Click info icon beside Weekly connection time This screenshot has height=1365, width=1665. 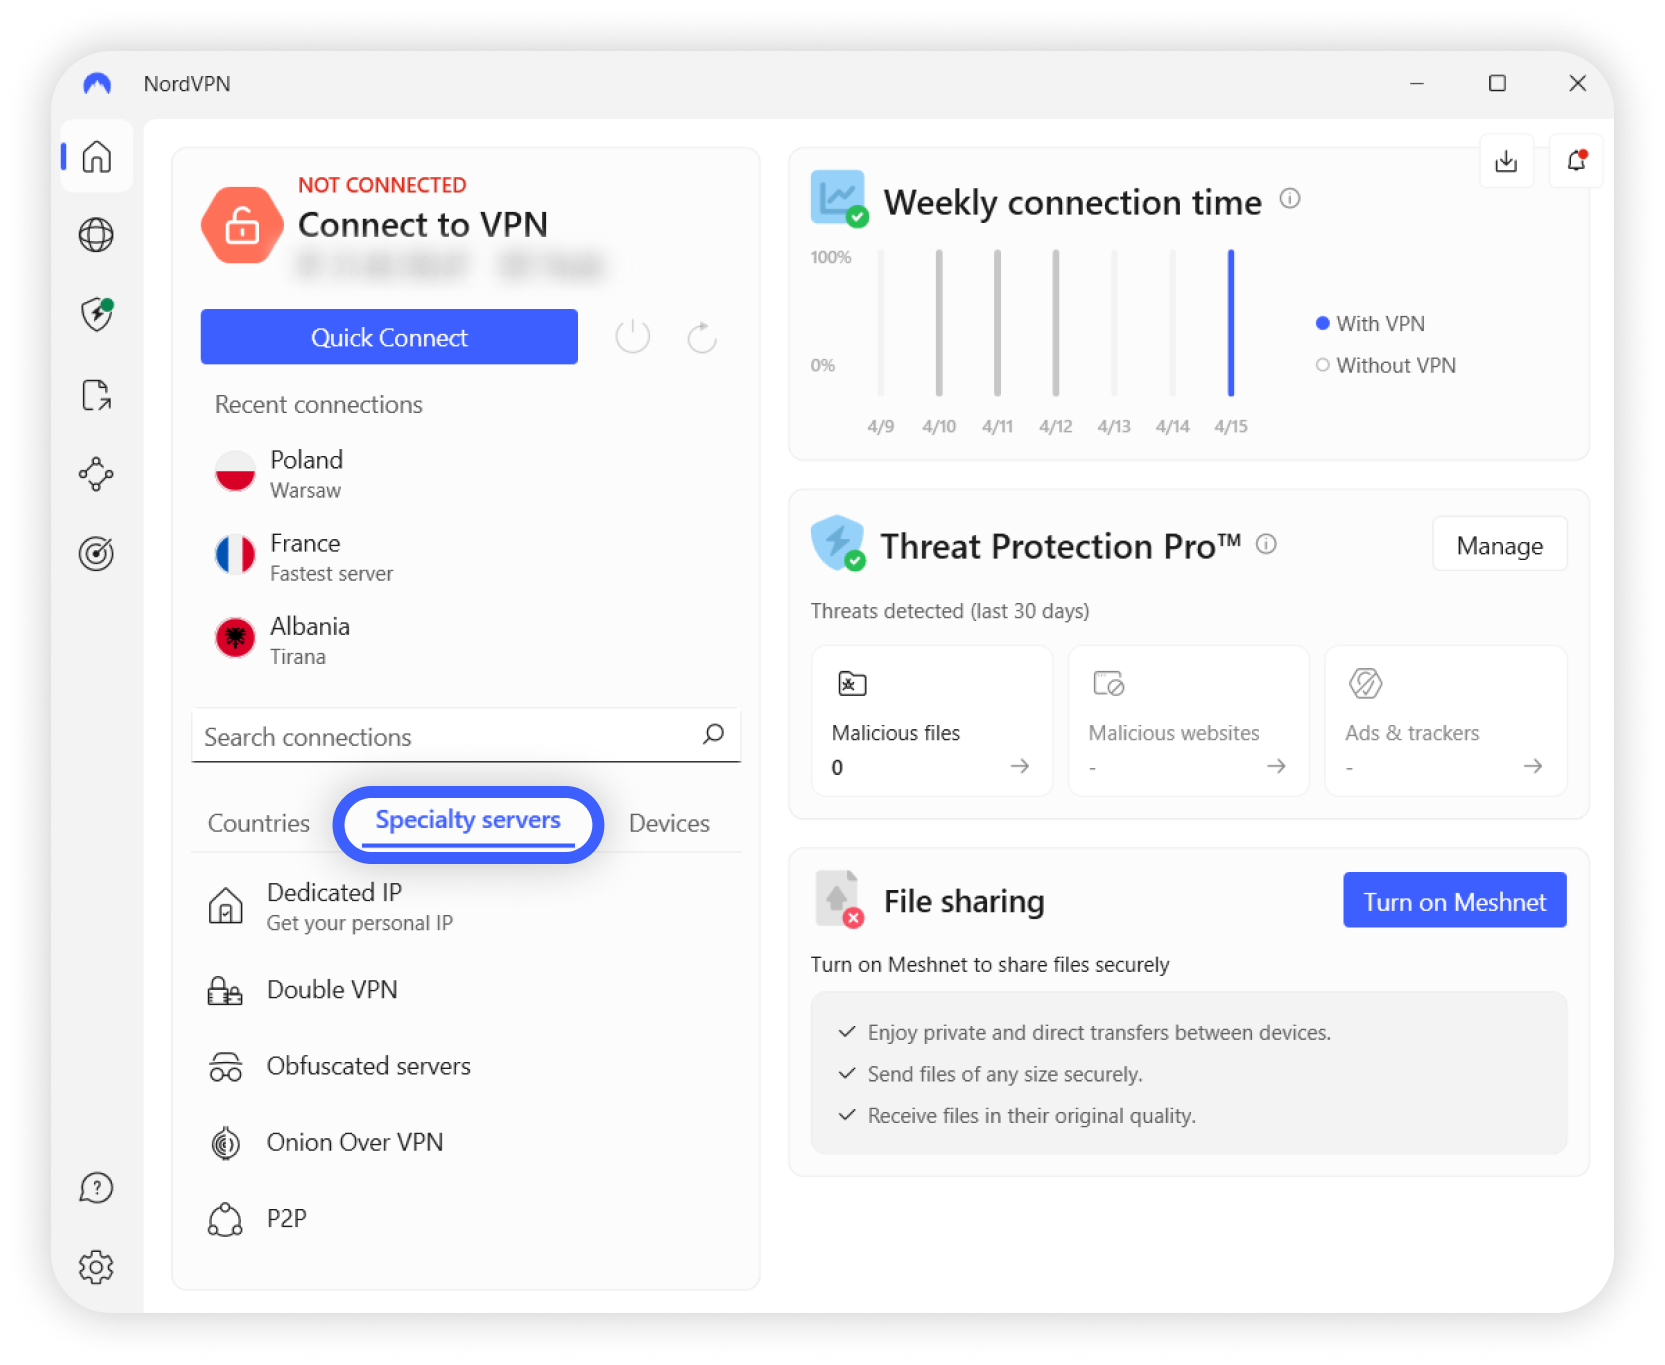[x=1290, y=199]
